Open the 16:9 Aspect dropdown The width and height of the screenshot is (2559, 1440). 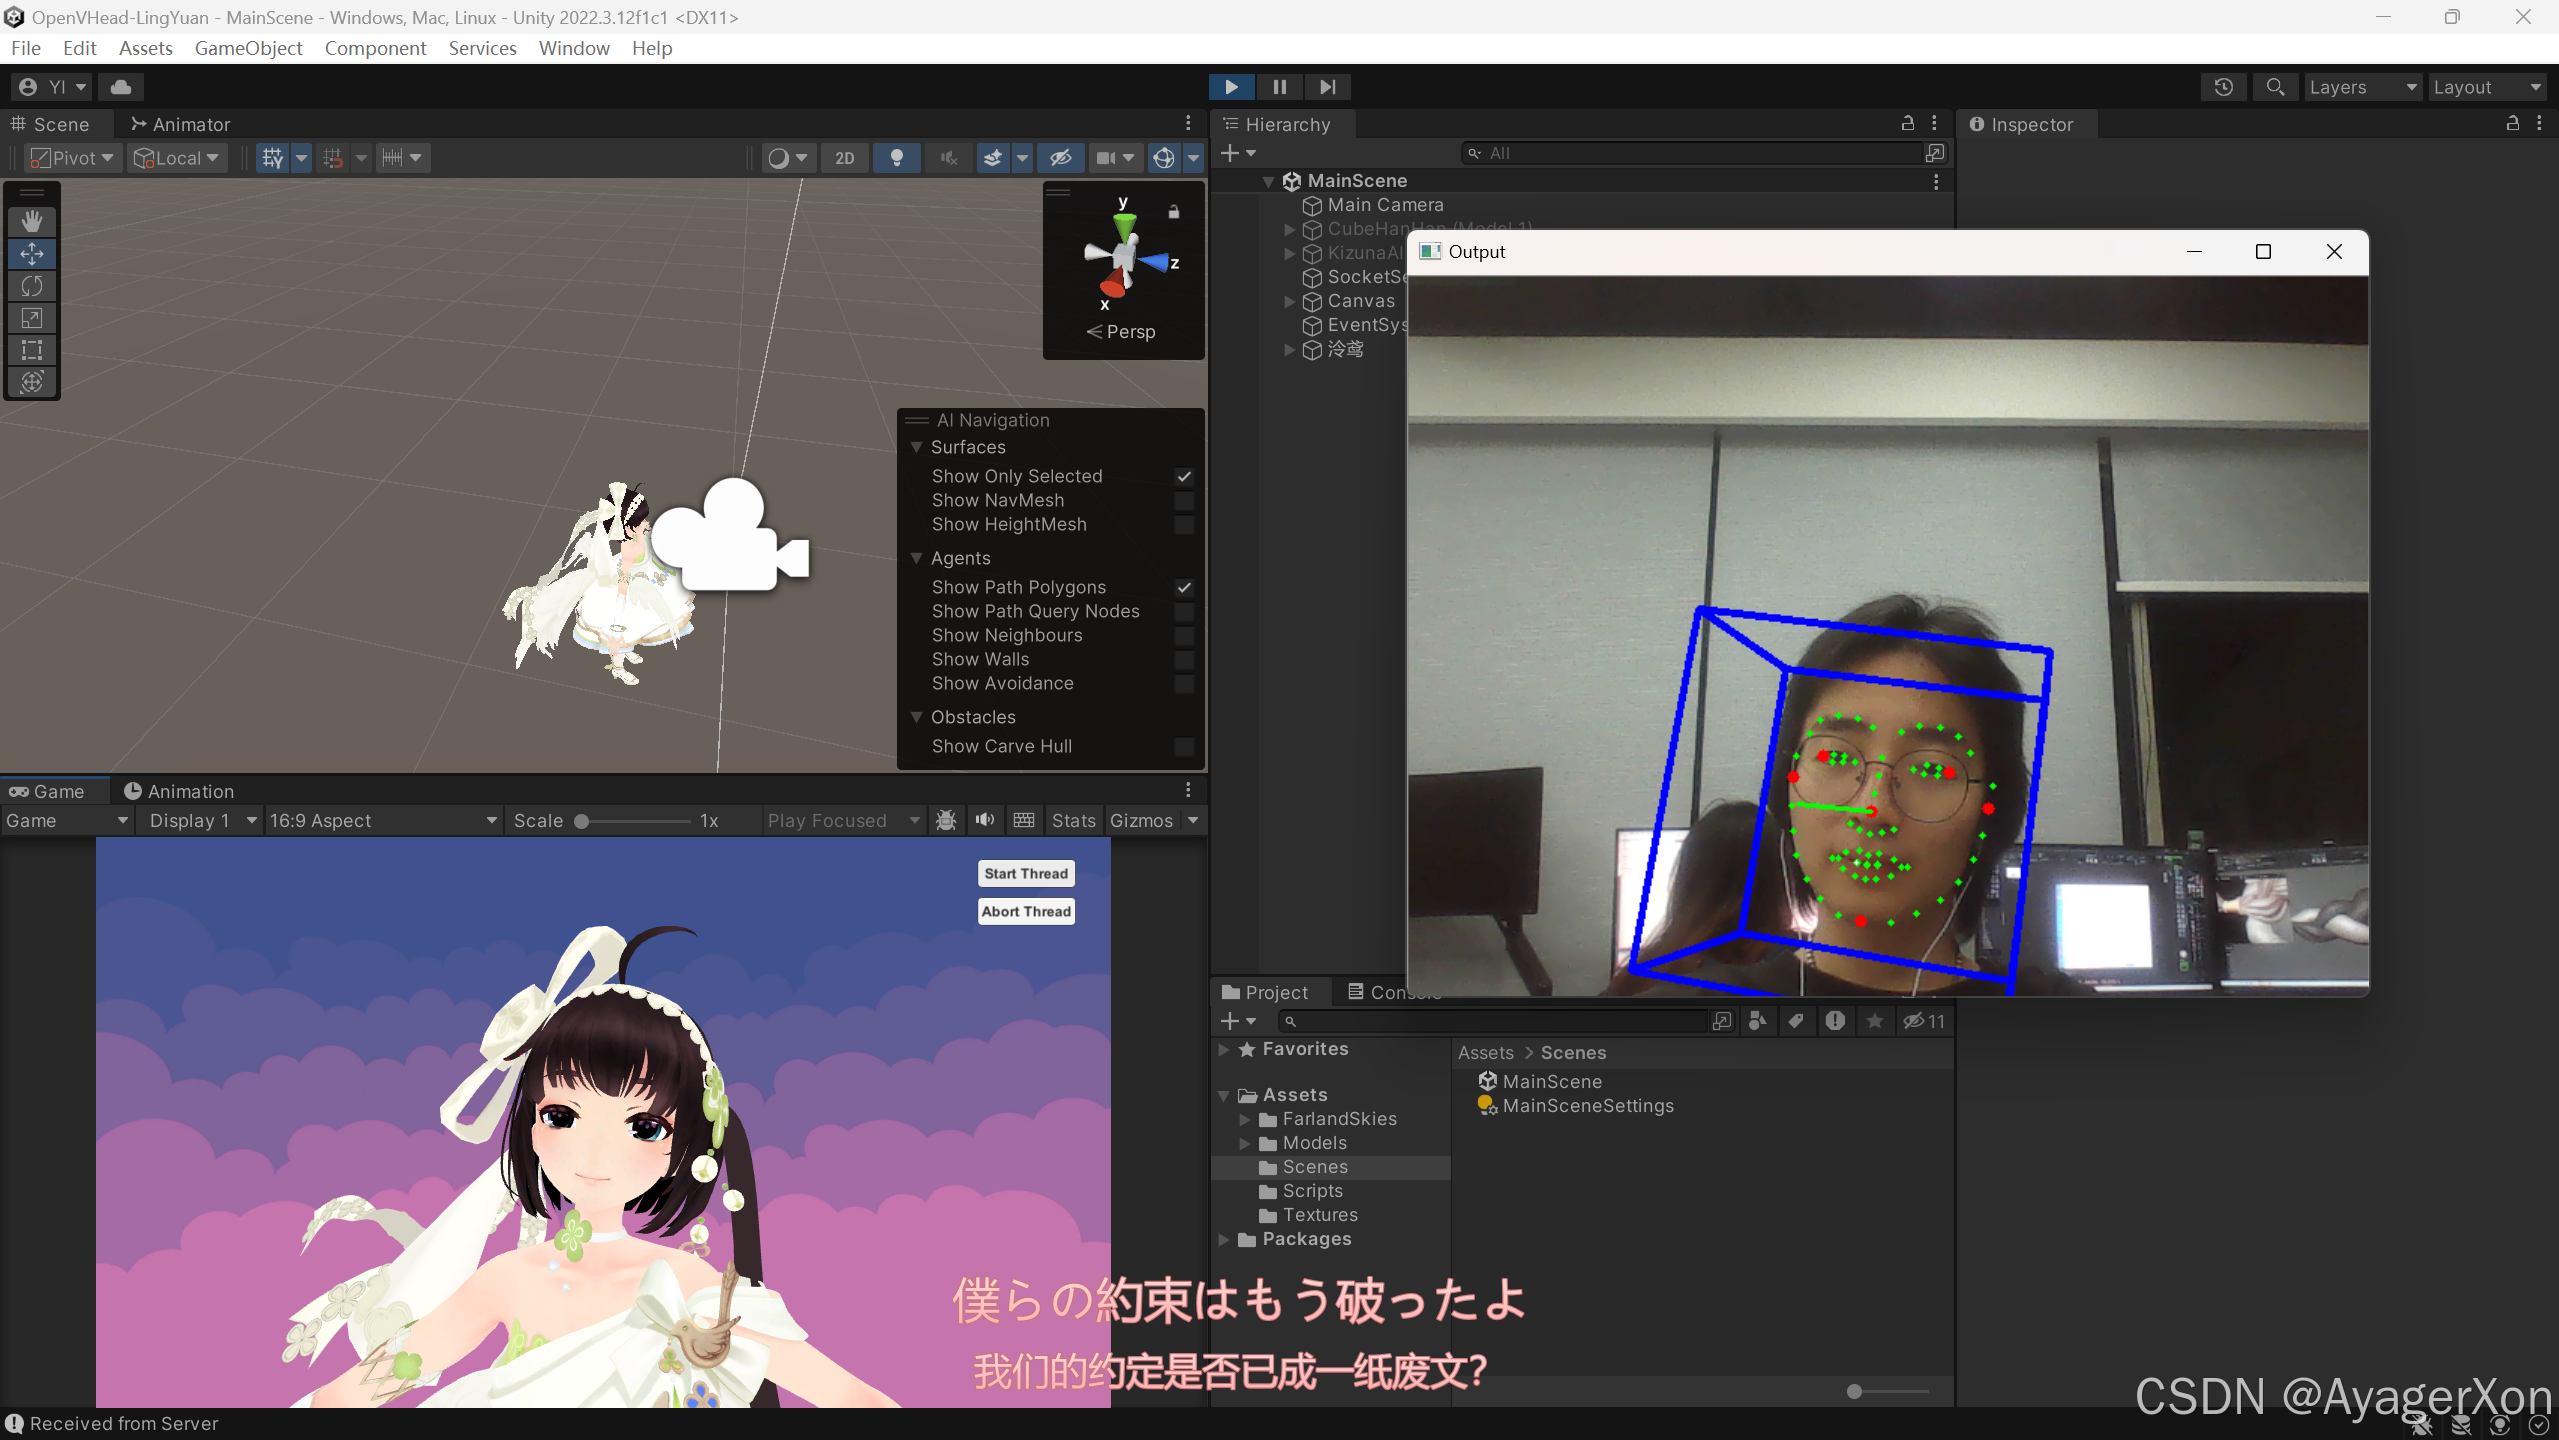(x=383, y=821)
